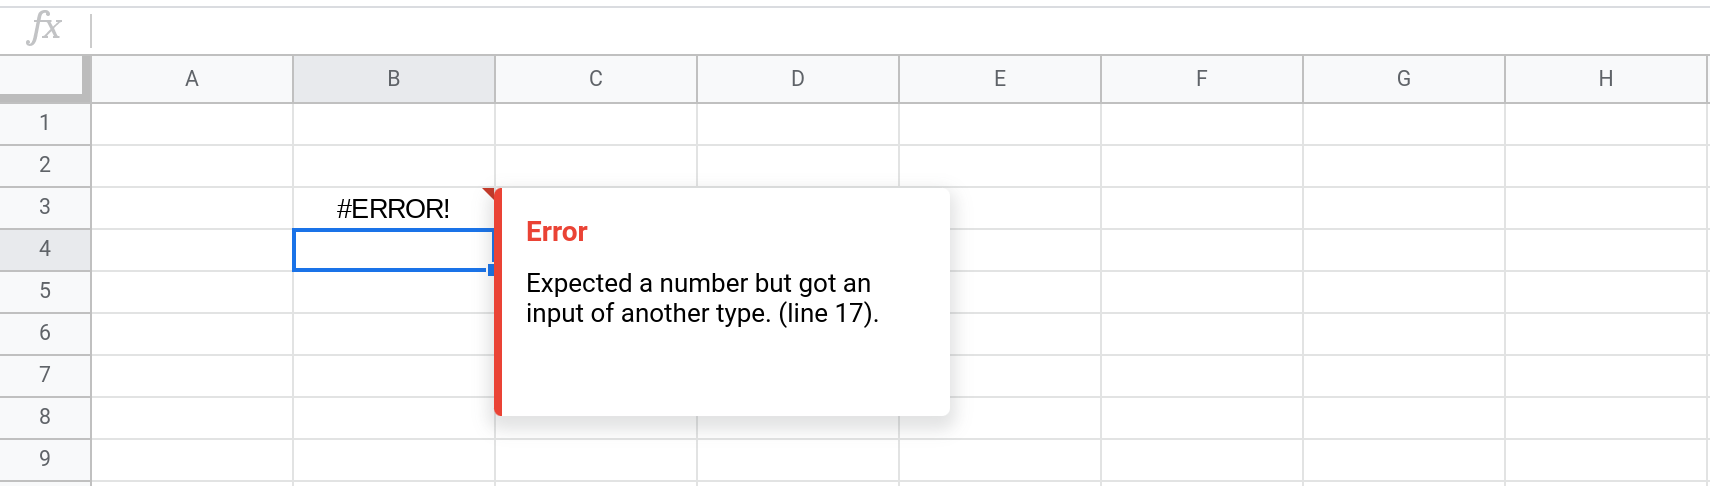Select column C header
This screenshot has width=1710, height=486.
point(596,79)
